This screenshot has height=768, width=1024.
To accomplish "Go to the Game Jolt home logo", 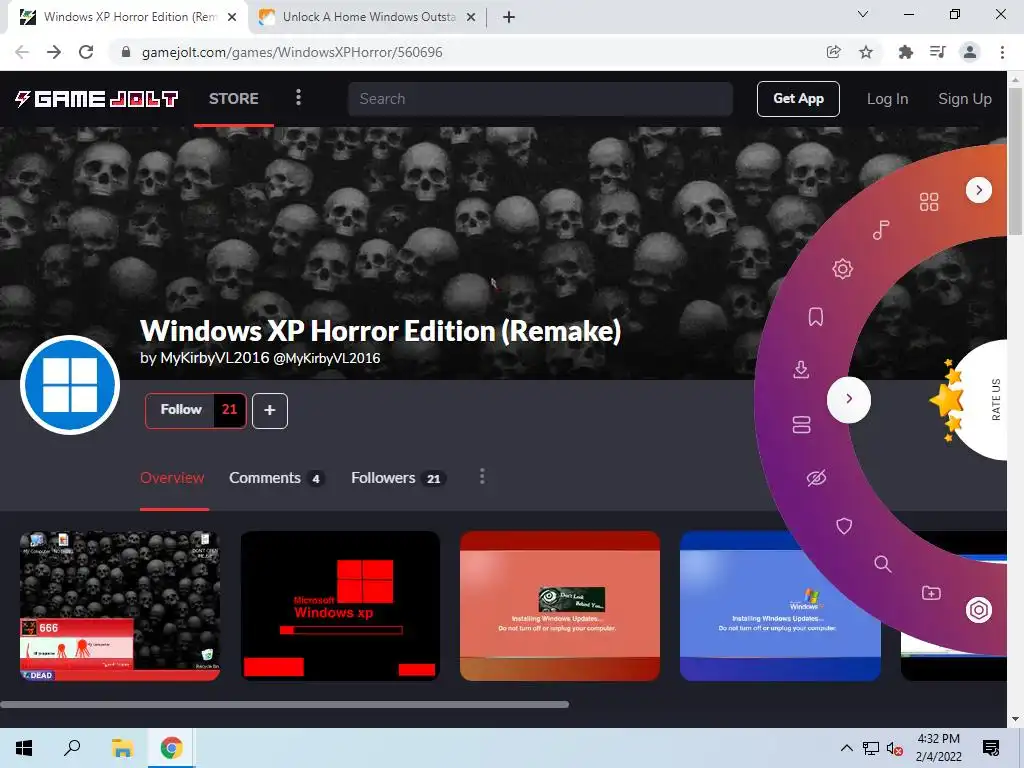I will tap(96, 99).
